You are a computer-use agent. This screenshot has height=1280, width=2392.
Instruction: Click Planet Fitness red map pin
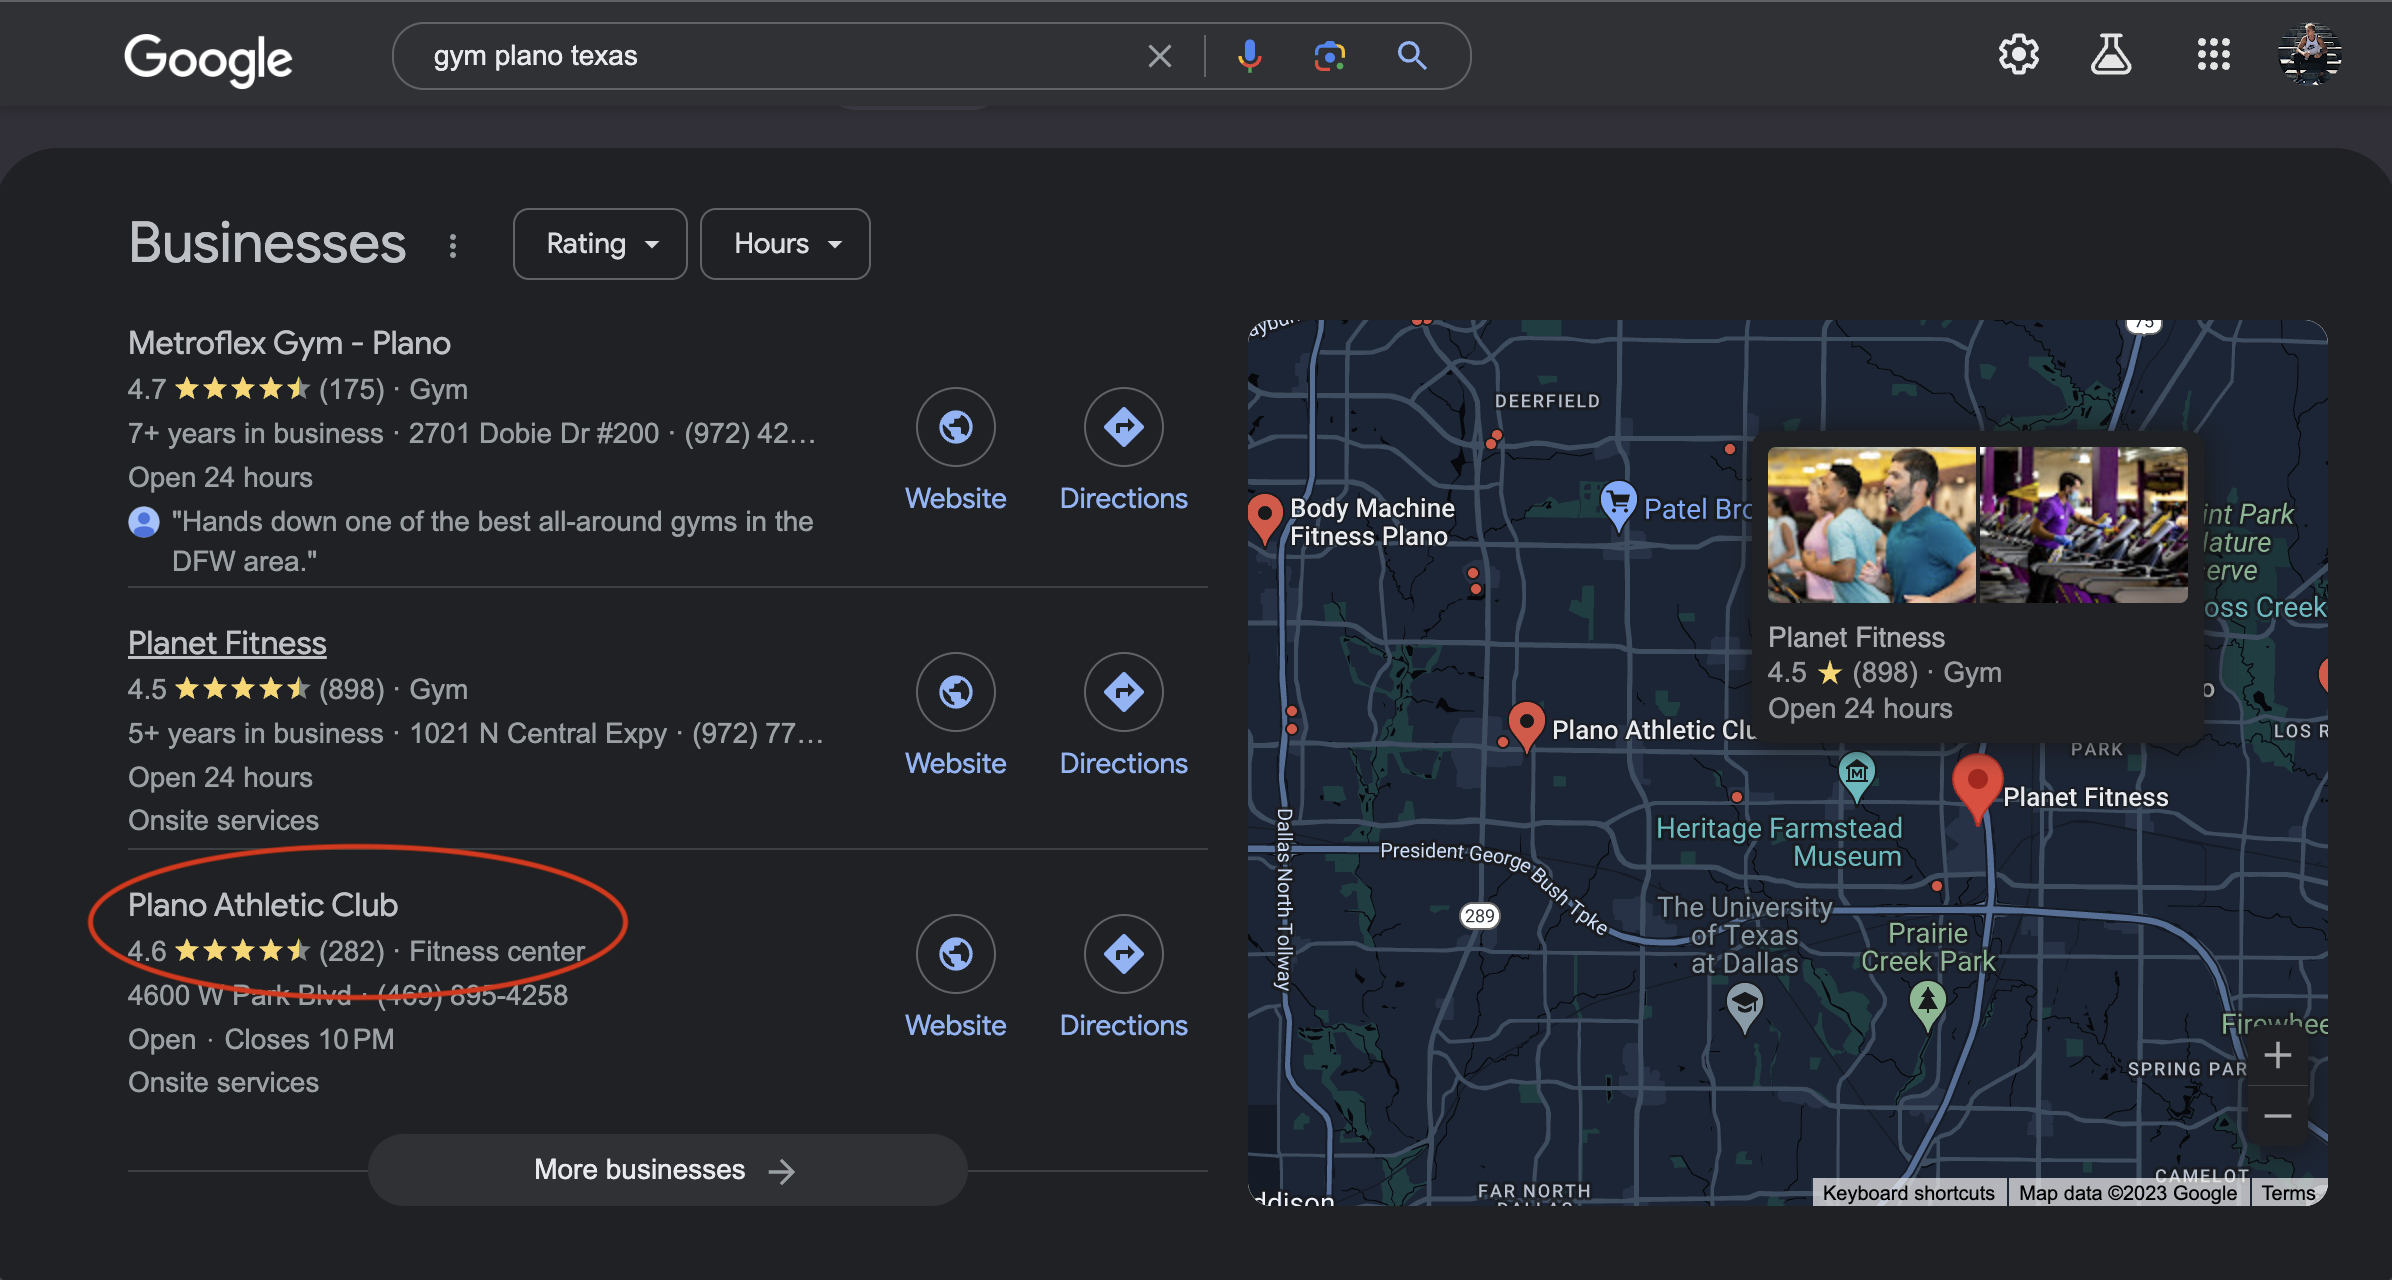pyautogui.click(x=1977, y=786)
